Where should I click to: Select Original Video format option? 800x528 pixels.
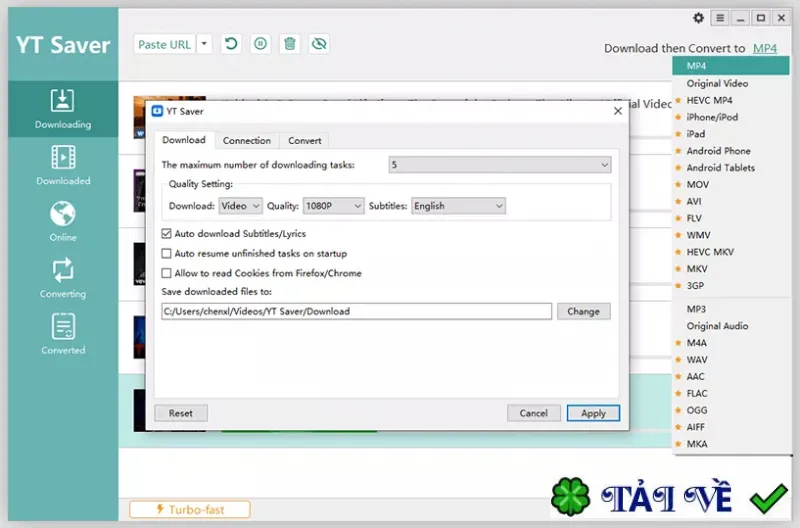click(x=731, y=83)
